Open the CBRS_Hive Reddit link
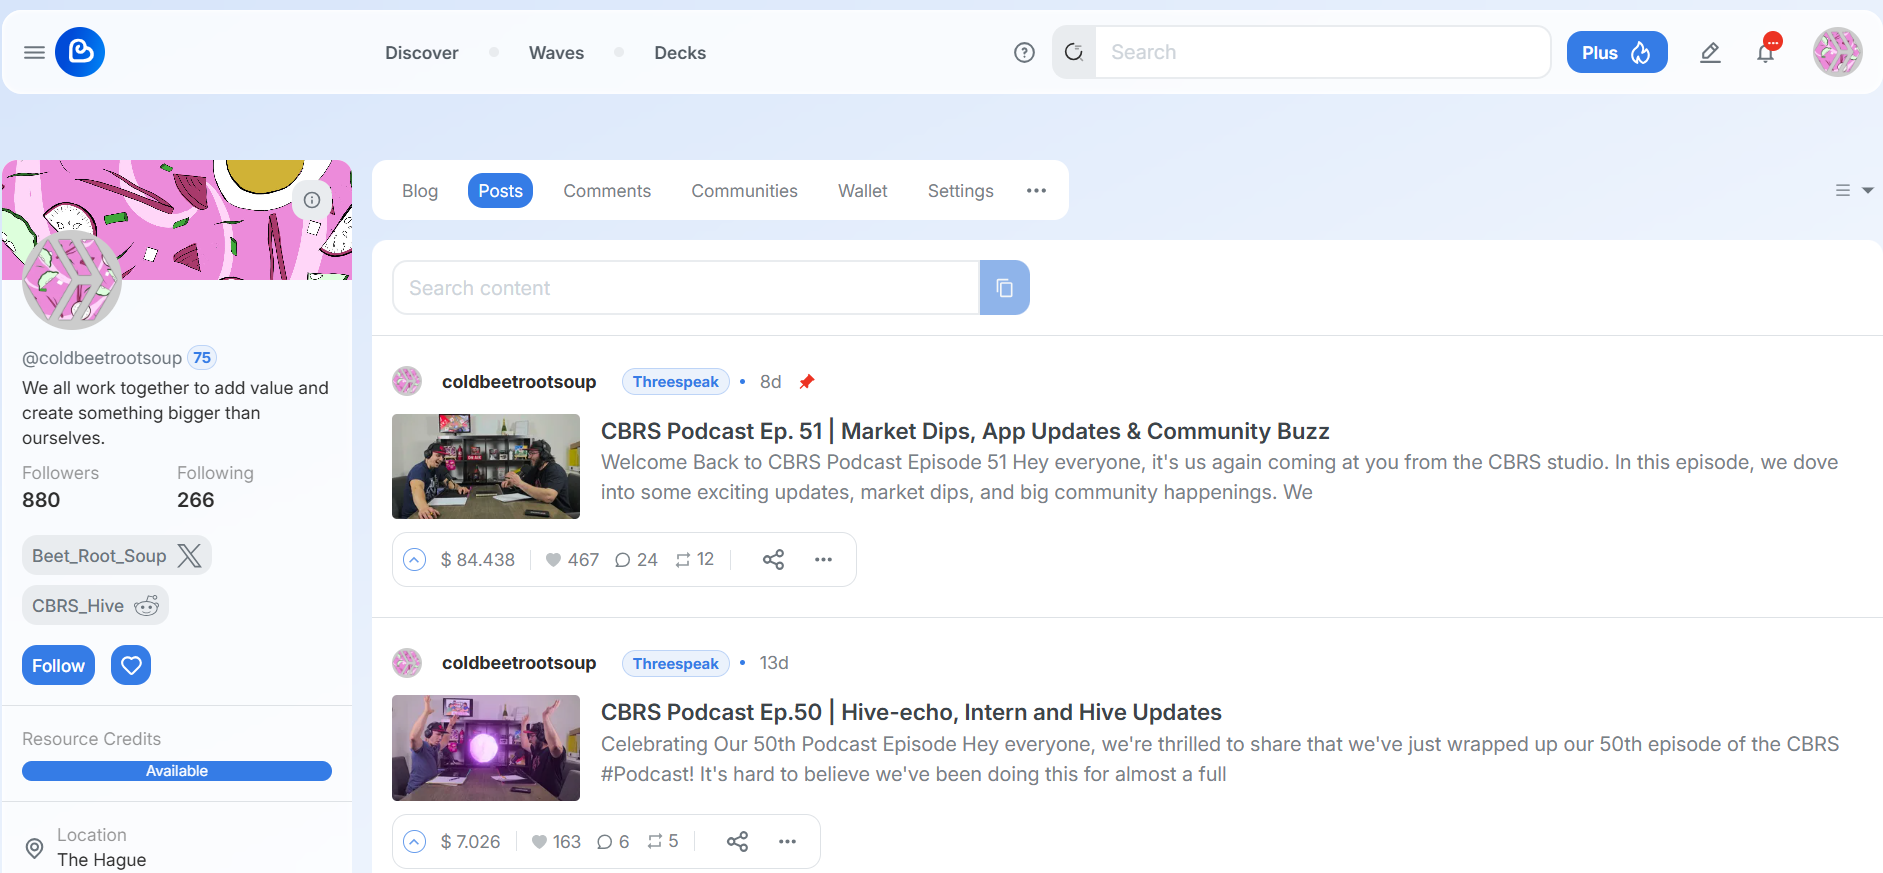The image size is (1883, 873). coord(95,605)
